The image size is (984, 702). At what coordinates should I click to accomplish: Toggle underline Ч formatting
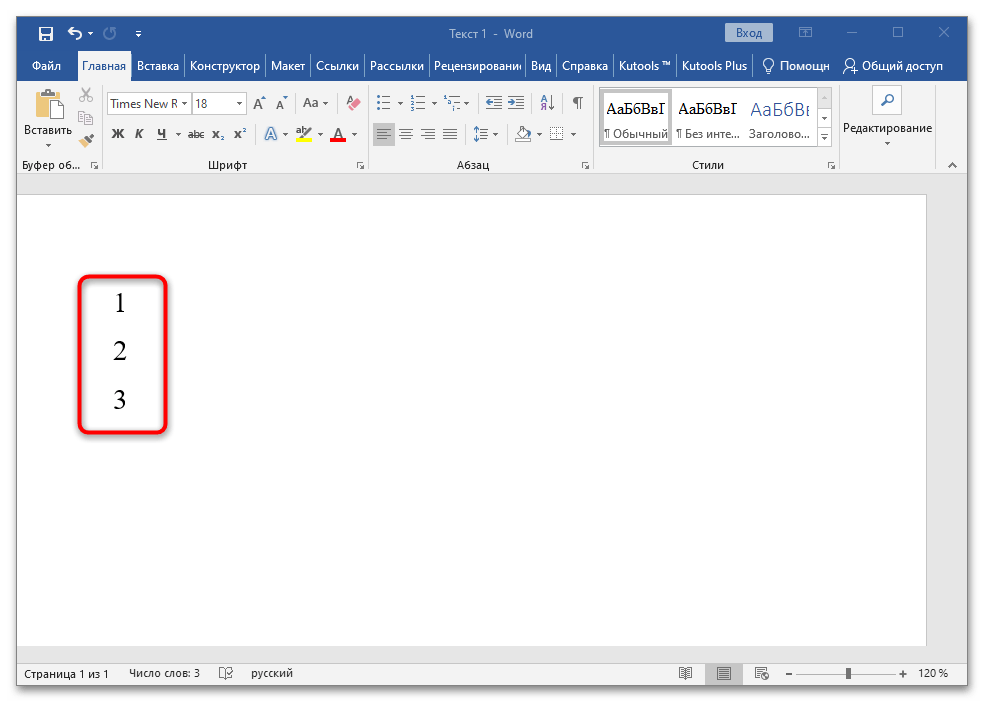(162, 134)
